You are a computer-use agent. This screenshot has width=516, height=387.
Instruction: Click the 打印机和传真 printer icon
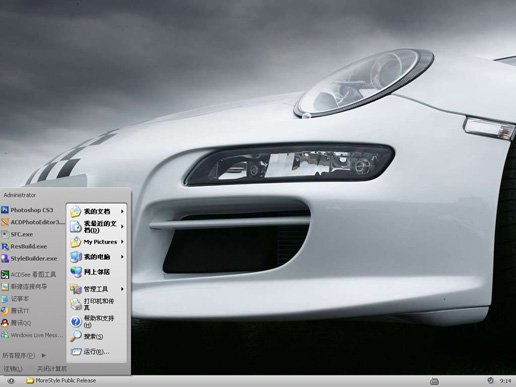point(76,304)
